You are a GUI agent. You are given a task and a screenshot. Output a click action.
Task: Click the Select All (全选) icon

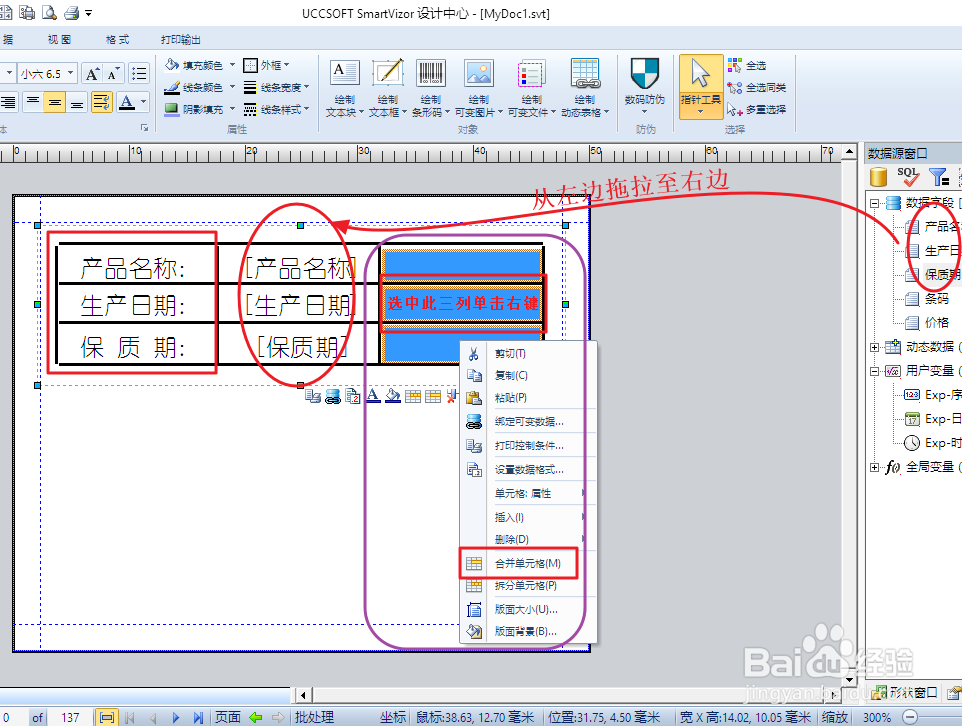[734, 65]
